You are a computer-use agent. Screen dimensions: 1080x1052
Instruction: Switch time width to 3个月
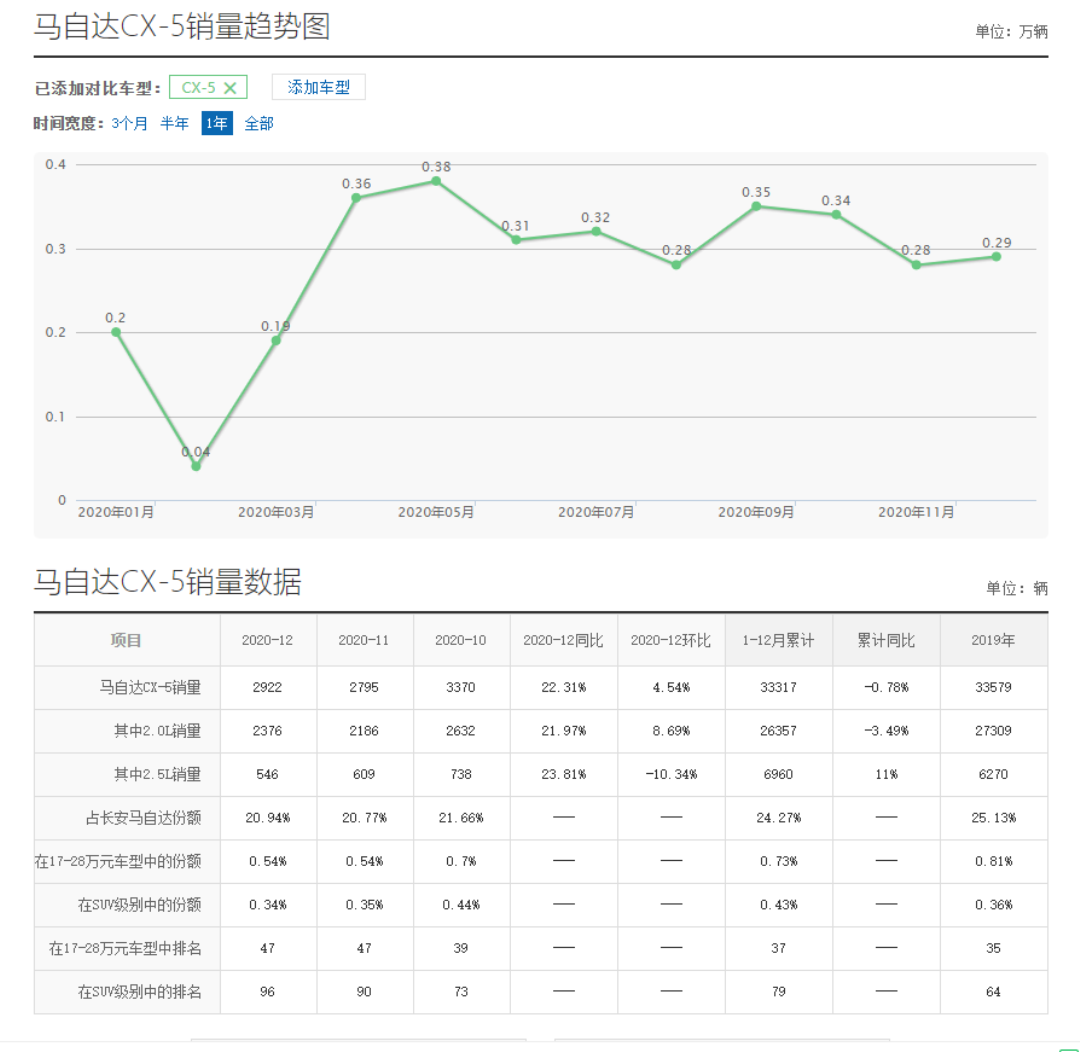click(x=129, y=124)
